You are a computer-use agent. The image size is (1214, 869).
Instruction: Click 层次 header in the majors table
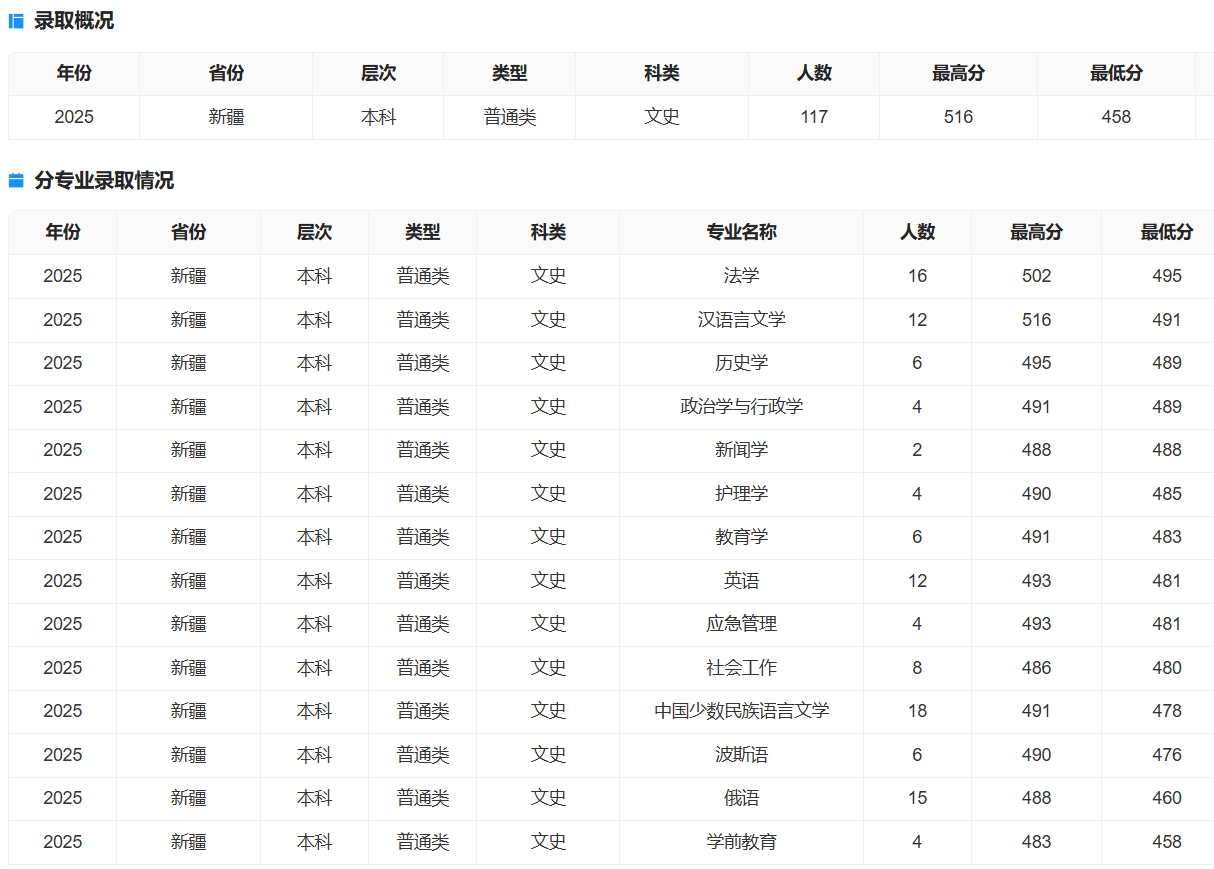(314, 232)
